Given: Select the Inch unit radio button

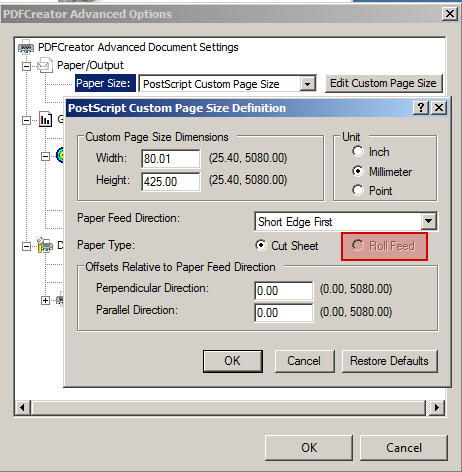Looking at the screenshot, I should click(358, 152).
